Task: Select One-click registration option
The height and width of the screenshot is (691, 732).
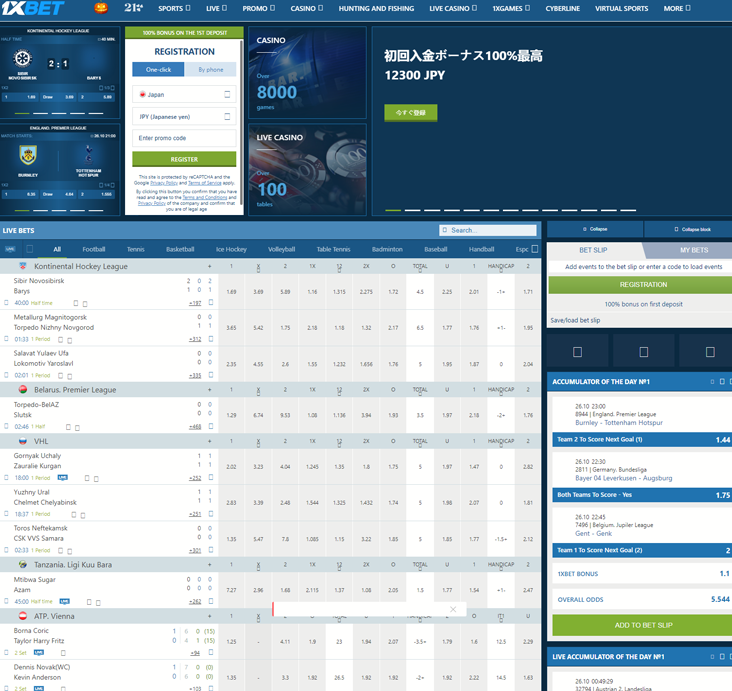Action: [158, 70]
